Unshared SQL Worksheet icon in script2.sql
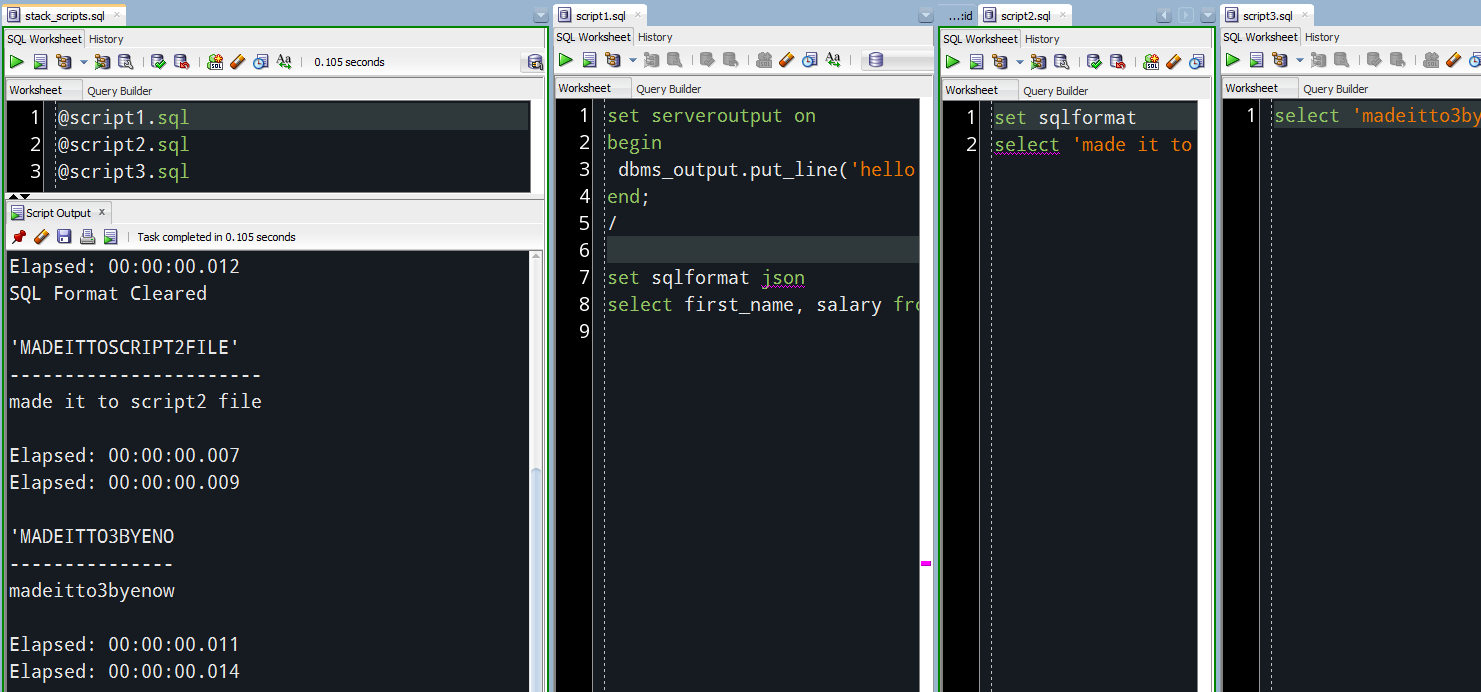Viewport: 1481px width, 692px height. point(1151,62)
